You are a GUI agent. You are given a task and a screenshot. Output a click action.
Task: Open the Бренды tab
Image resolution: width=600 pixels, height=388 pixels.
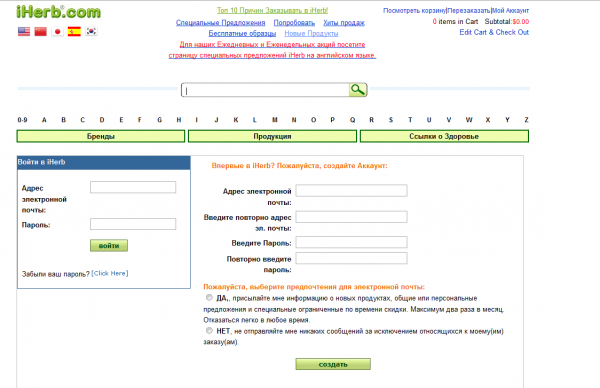[x=101, y=136]
